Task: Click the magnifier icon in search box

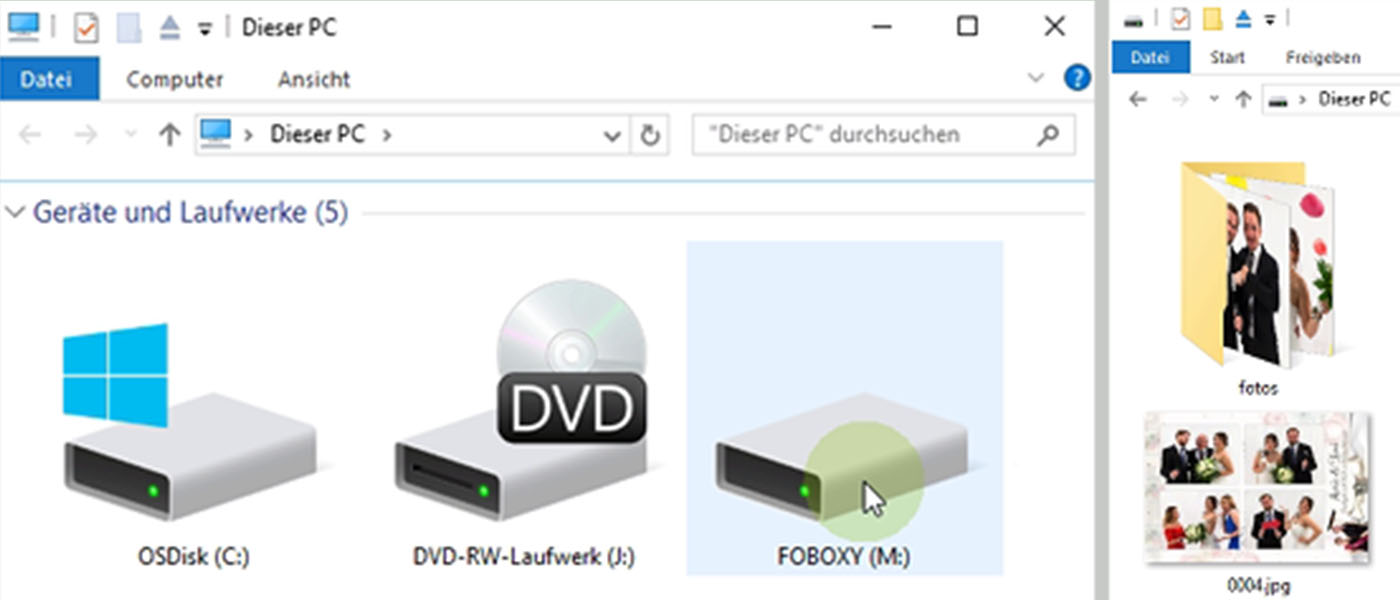Action: pyautogui.click(x=1048, y=135)
